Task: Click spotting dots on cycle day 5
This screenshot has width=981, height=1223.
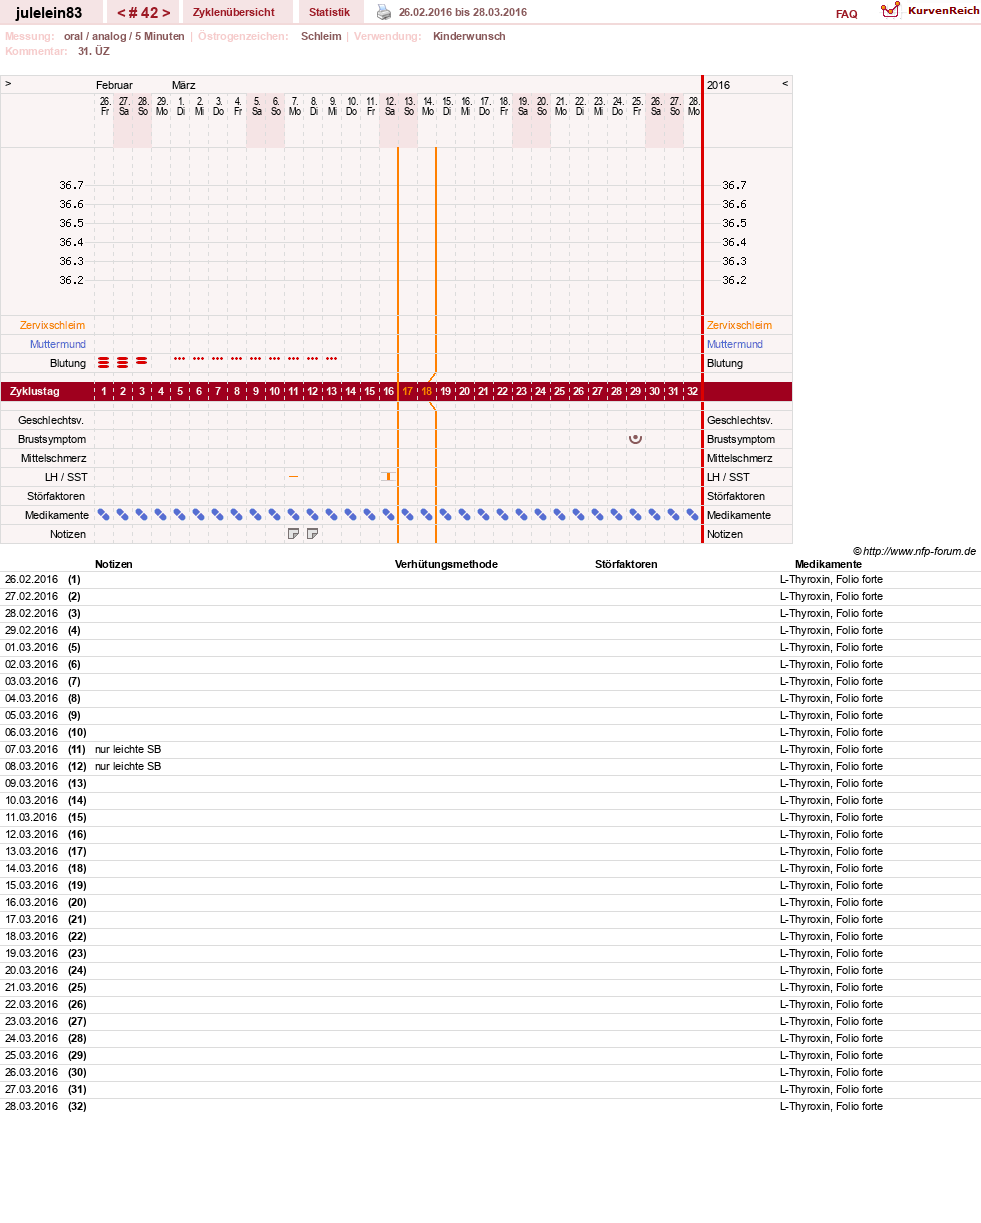Action: pyautogui.click(x=180, y=358)
